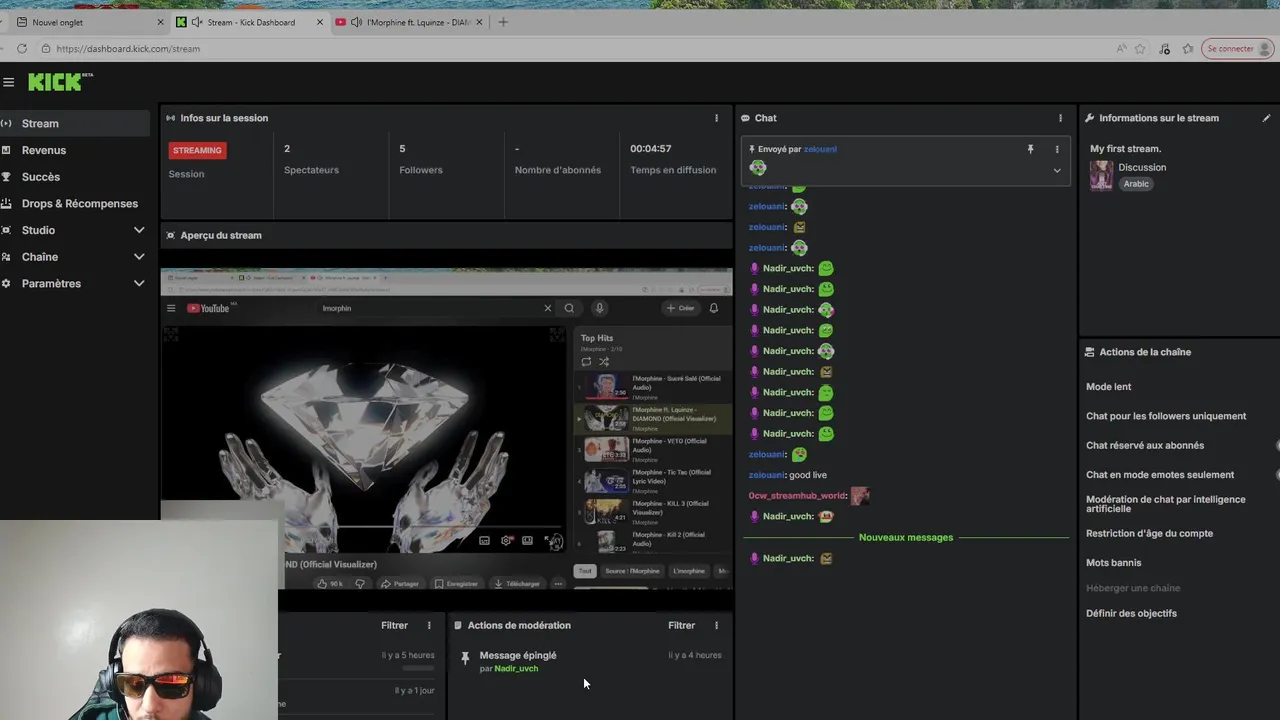Open Restriction d'âge du compte
This screenshot has height=720, width=1280.
[x=1149, y=533]
